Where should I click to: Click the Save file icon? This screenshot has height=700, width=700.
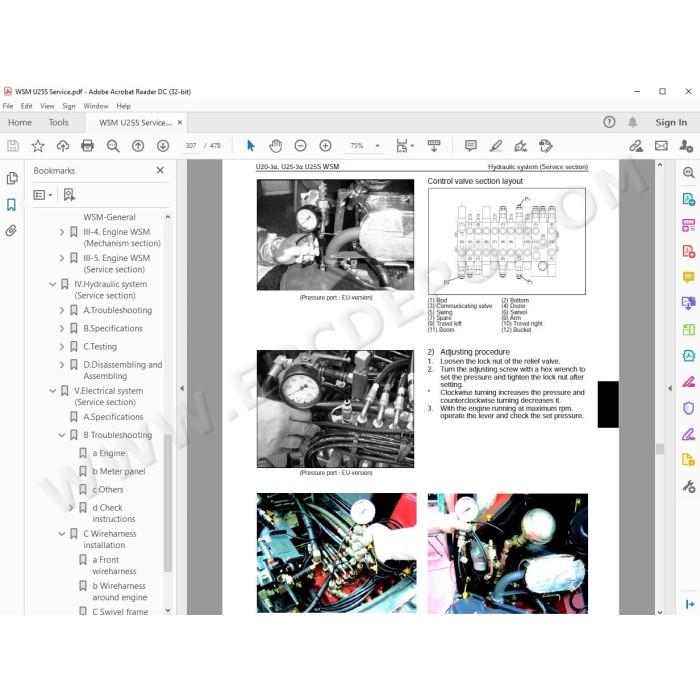[x=13, y=146]
